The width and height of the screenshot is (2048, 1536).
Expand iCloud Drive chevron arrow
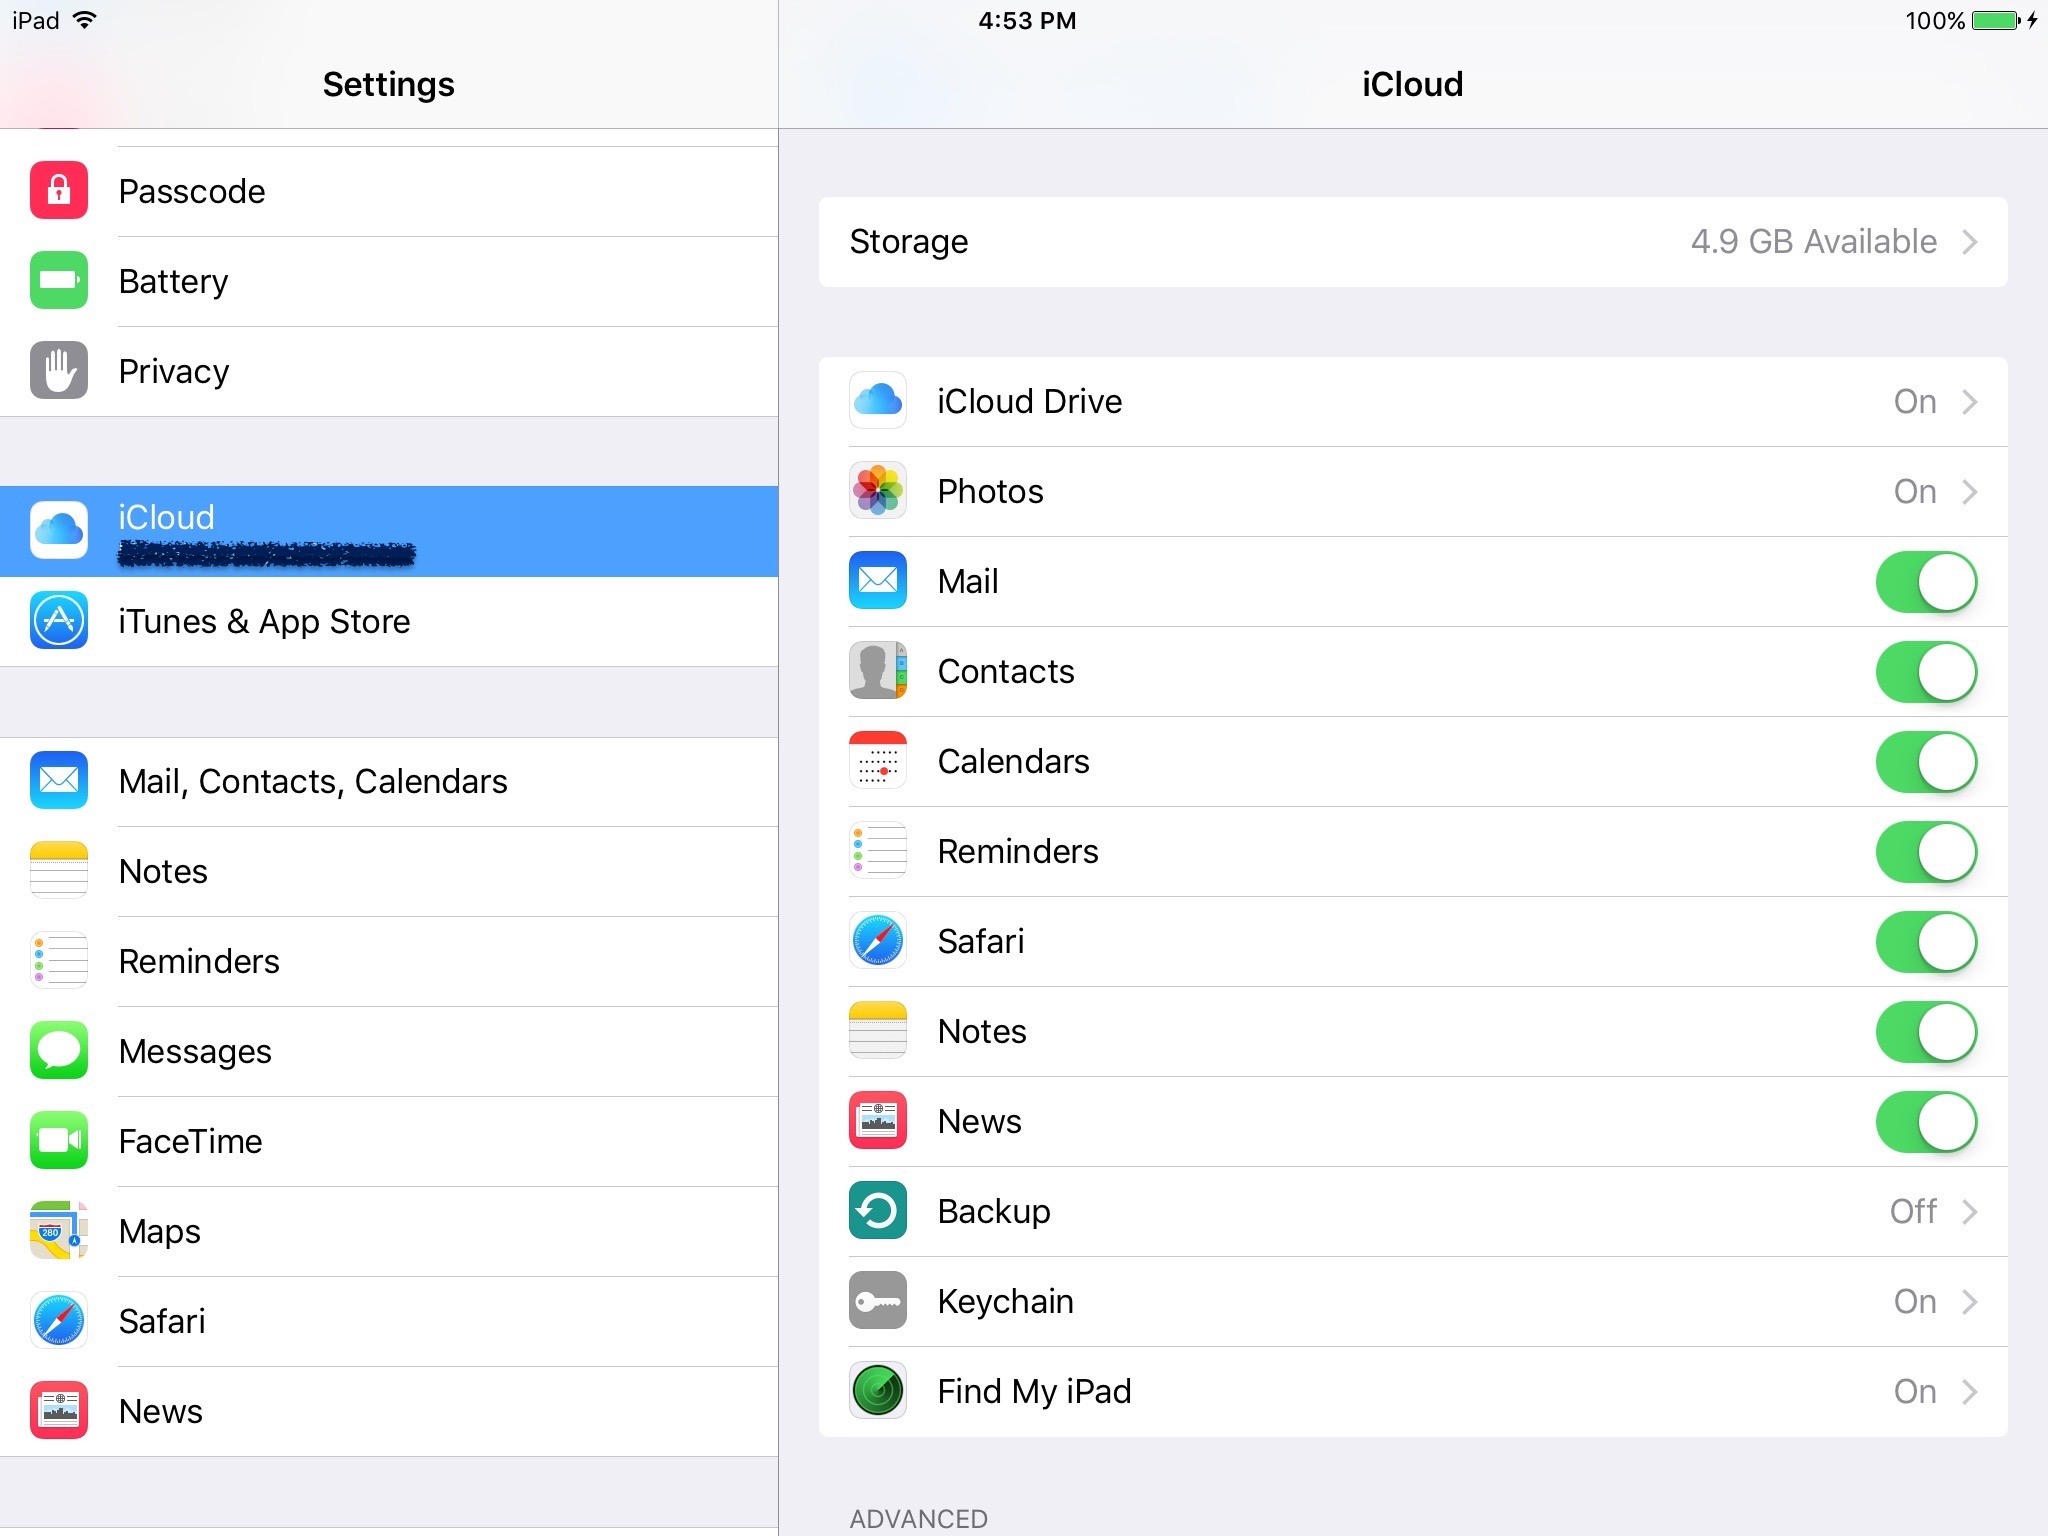pyautogui.click(x=1968, y=402)
